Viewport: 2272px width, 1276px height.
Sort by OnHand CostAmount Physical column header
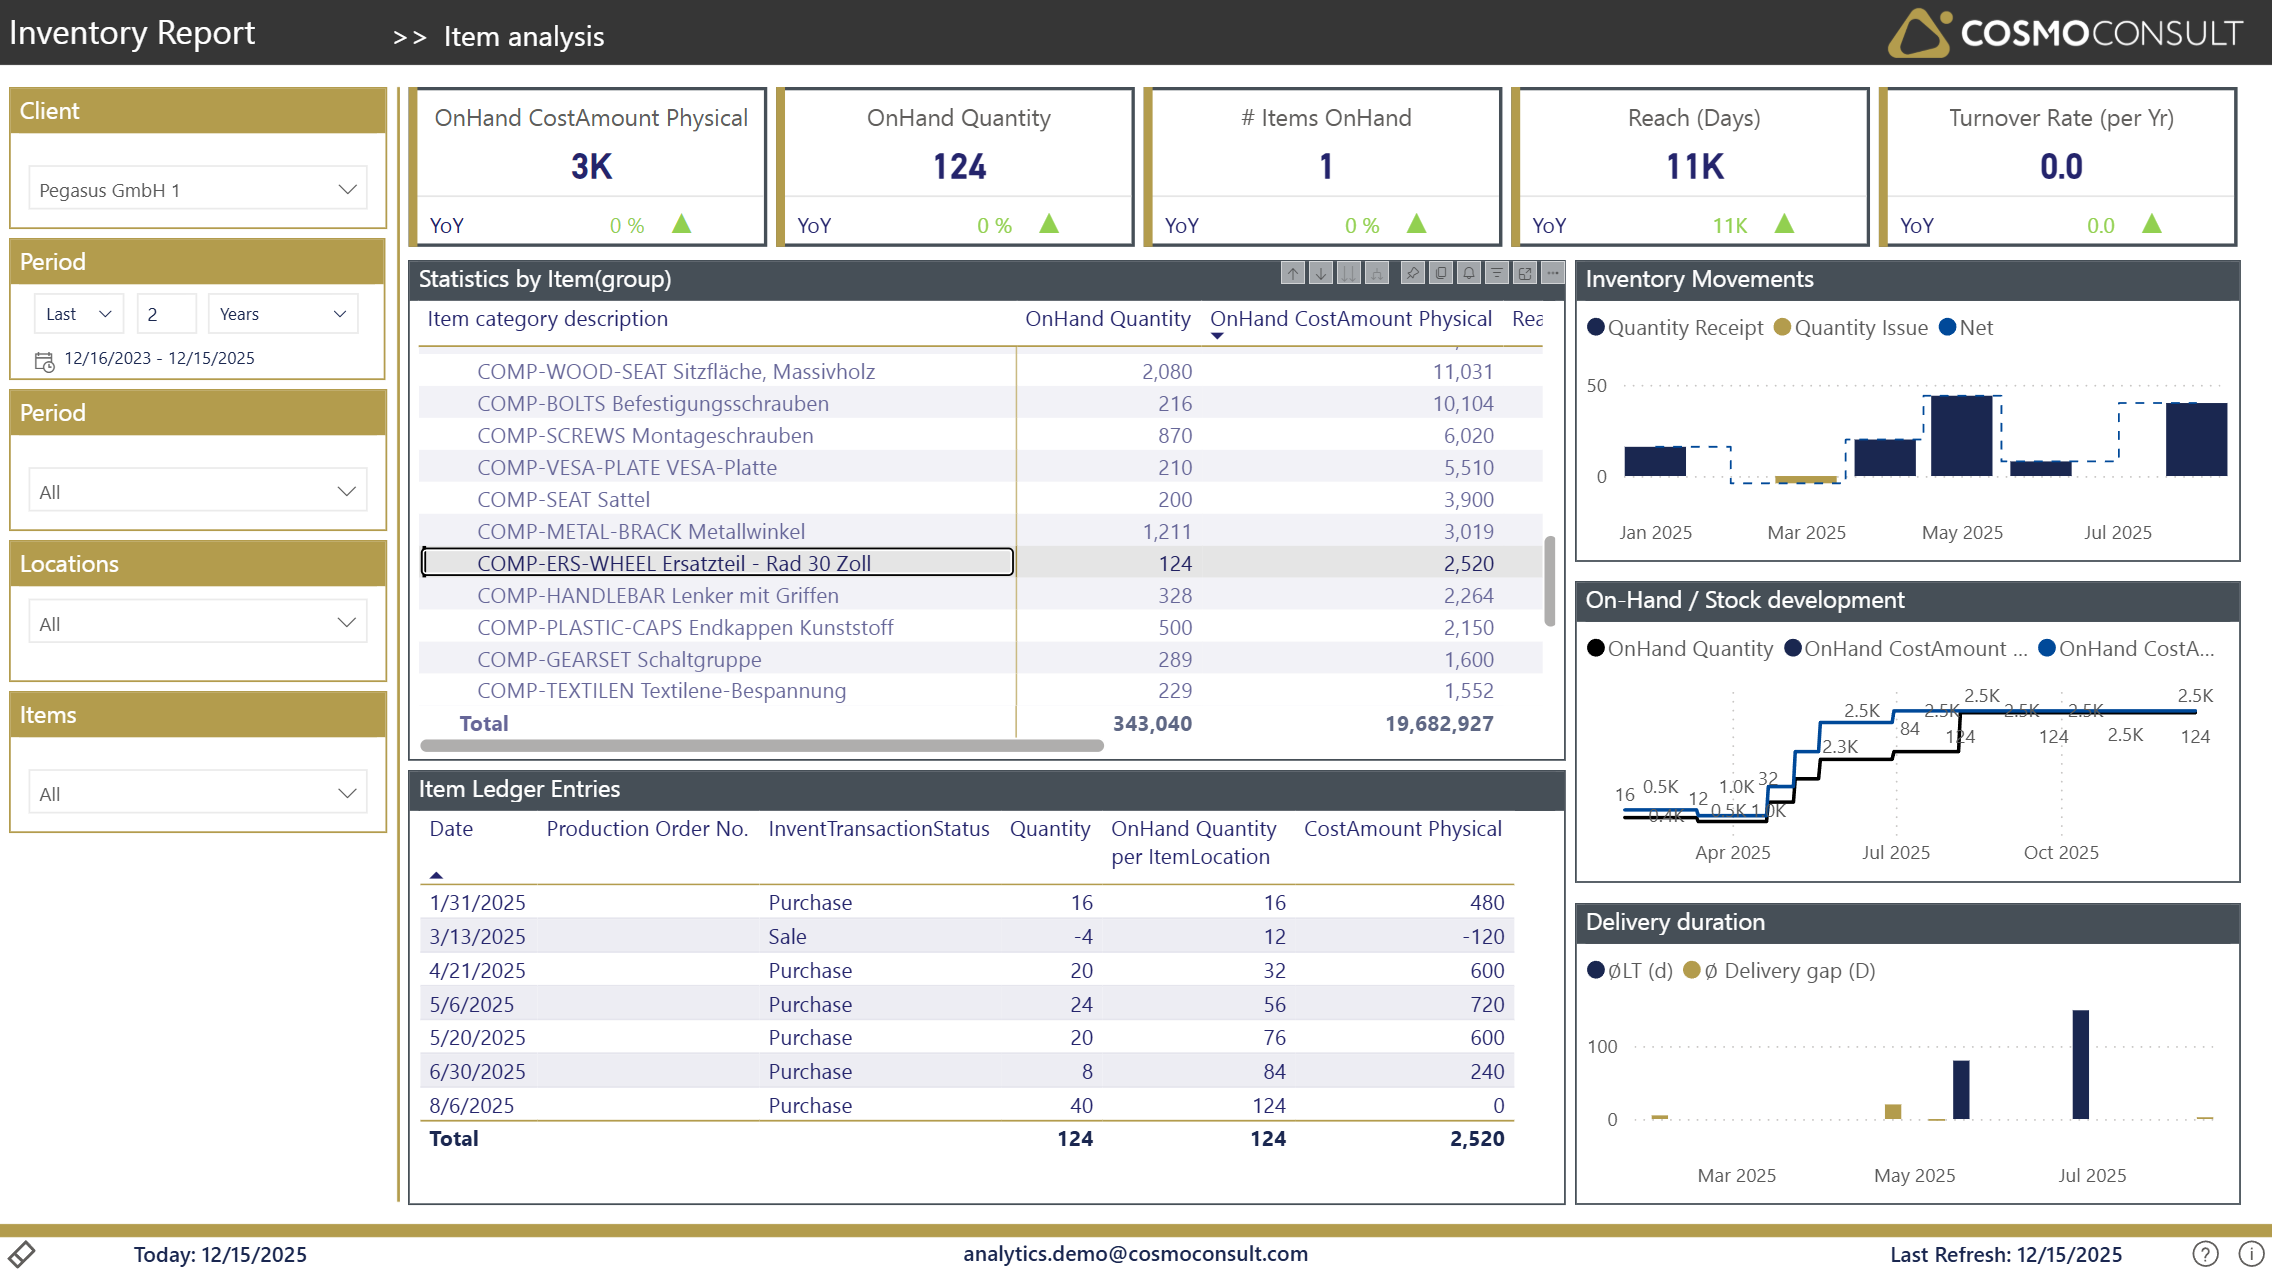pos(1350,318)
